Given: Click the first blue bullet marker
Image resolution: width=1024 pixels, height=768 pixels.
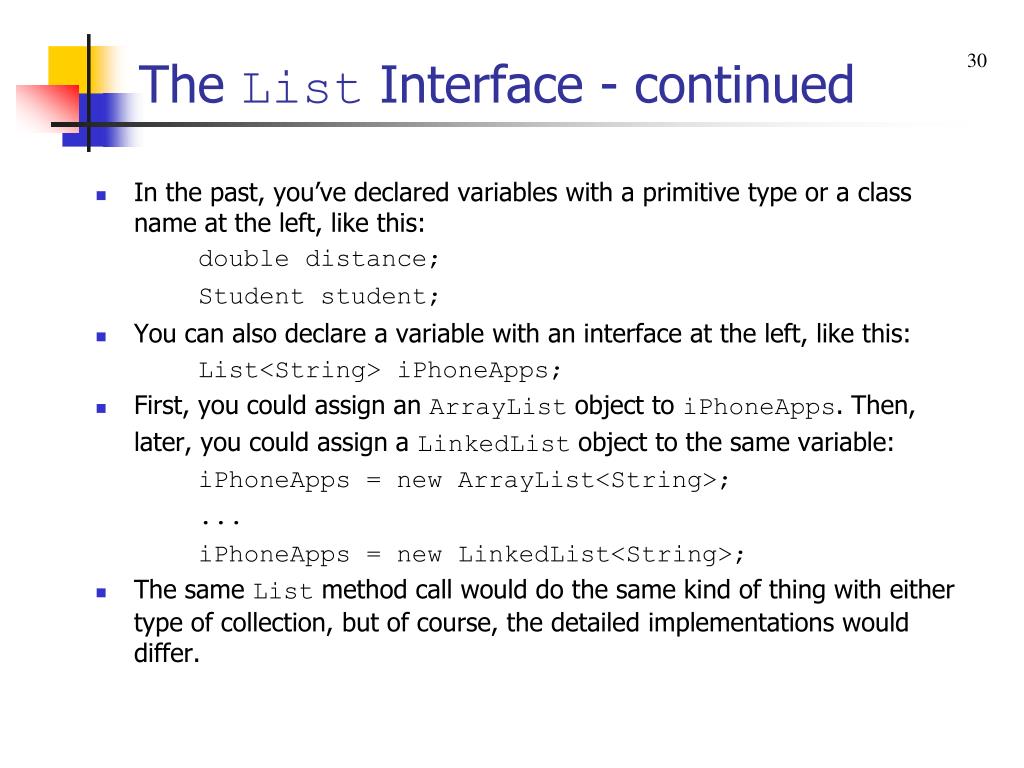Looking at the screenshot, I should tap(101, 195).
